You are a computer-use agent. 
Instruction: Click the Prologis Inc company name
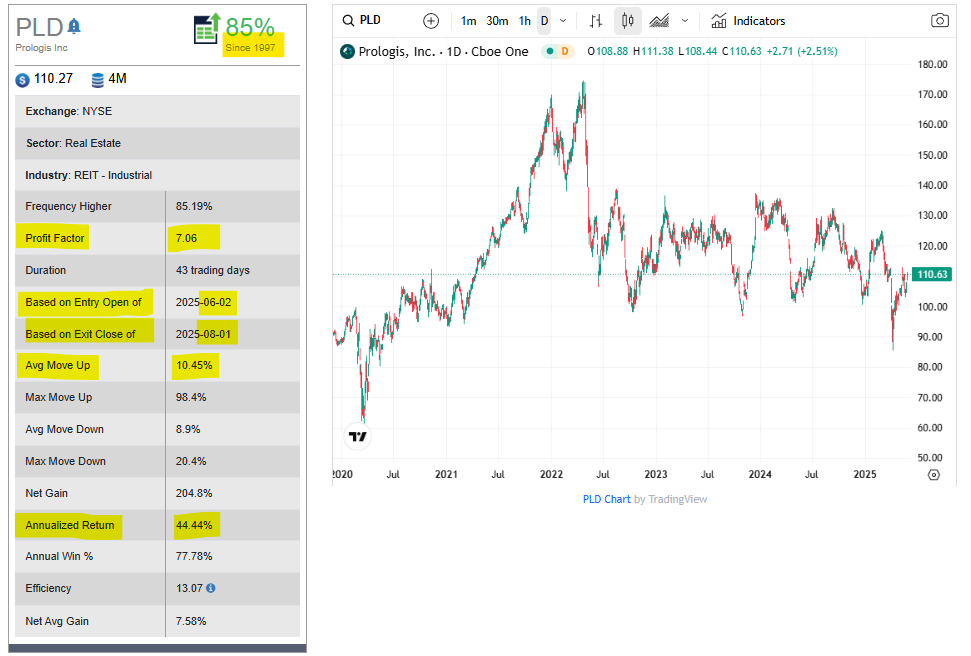tap(41, 48)
